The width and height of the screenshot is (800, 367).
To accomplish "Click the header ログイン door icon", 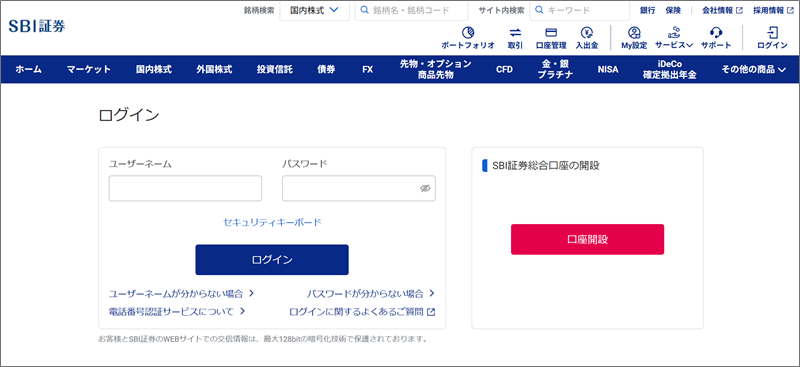I will (772, 33).
